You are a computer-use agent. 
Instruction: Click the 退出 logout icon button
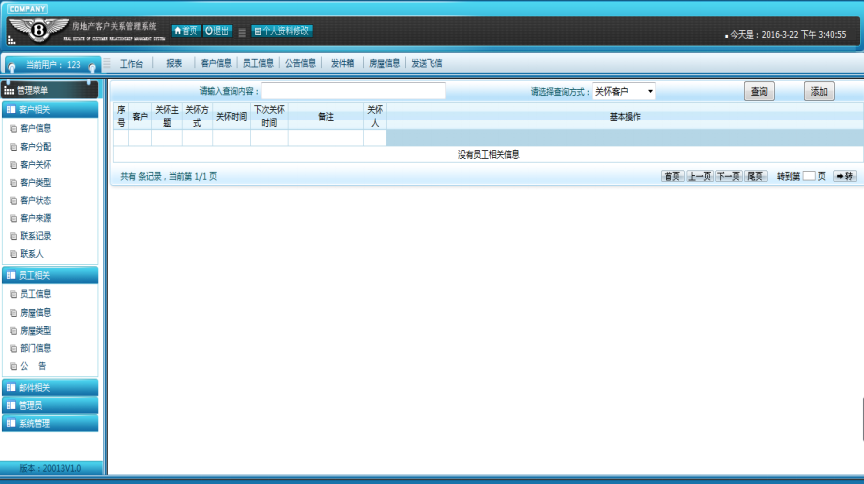click(217, 31)
